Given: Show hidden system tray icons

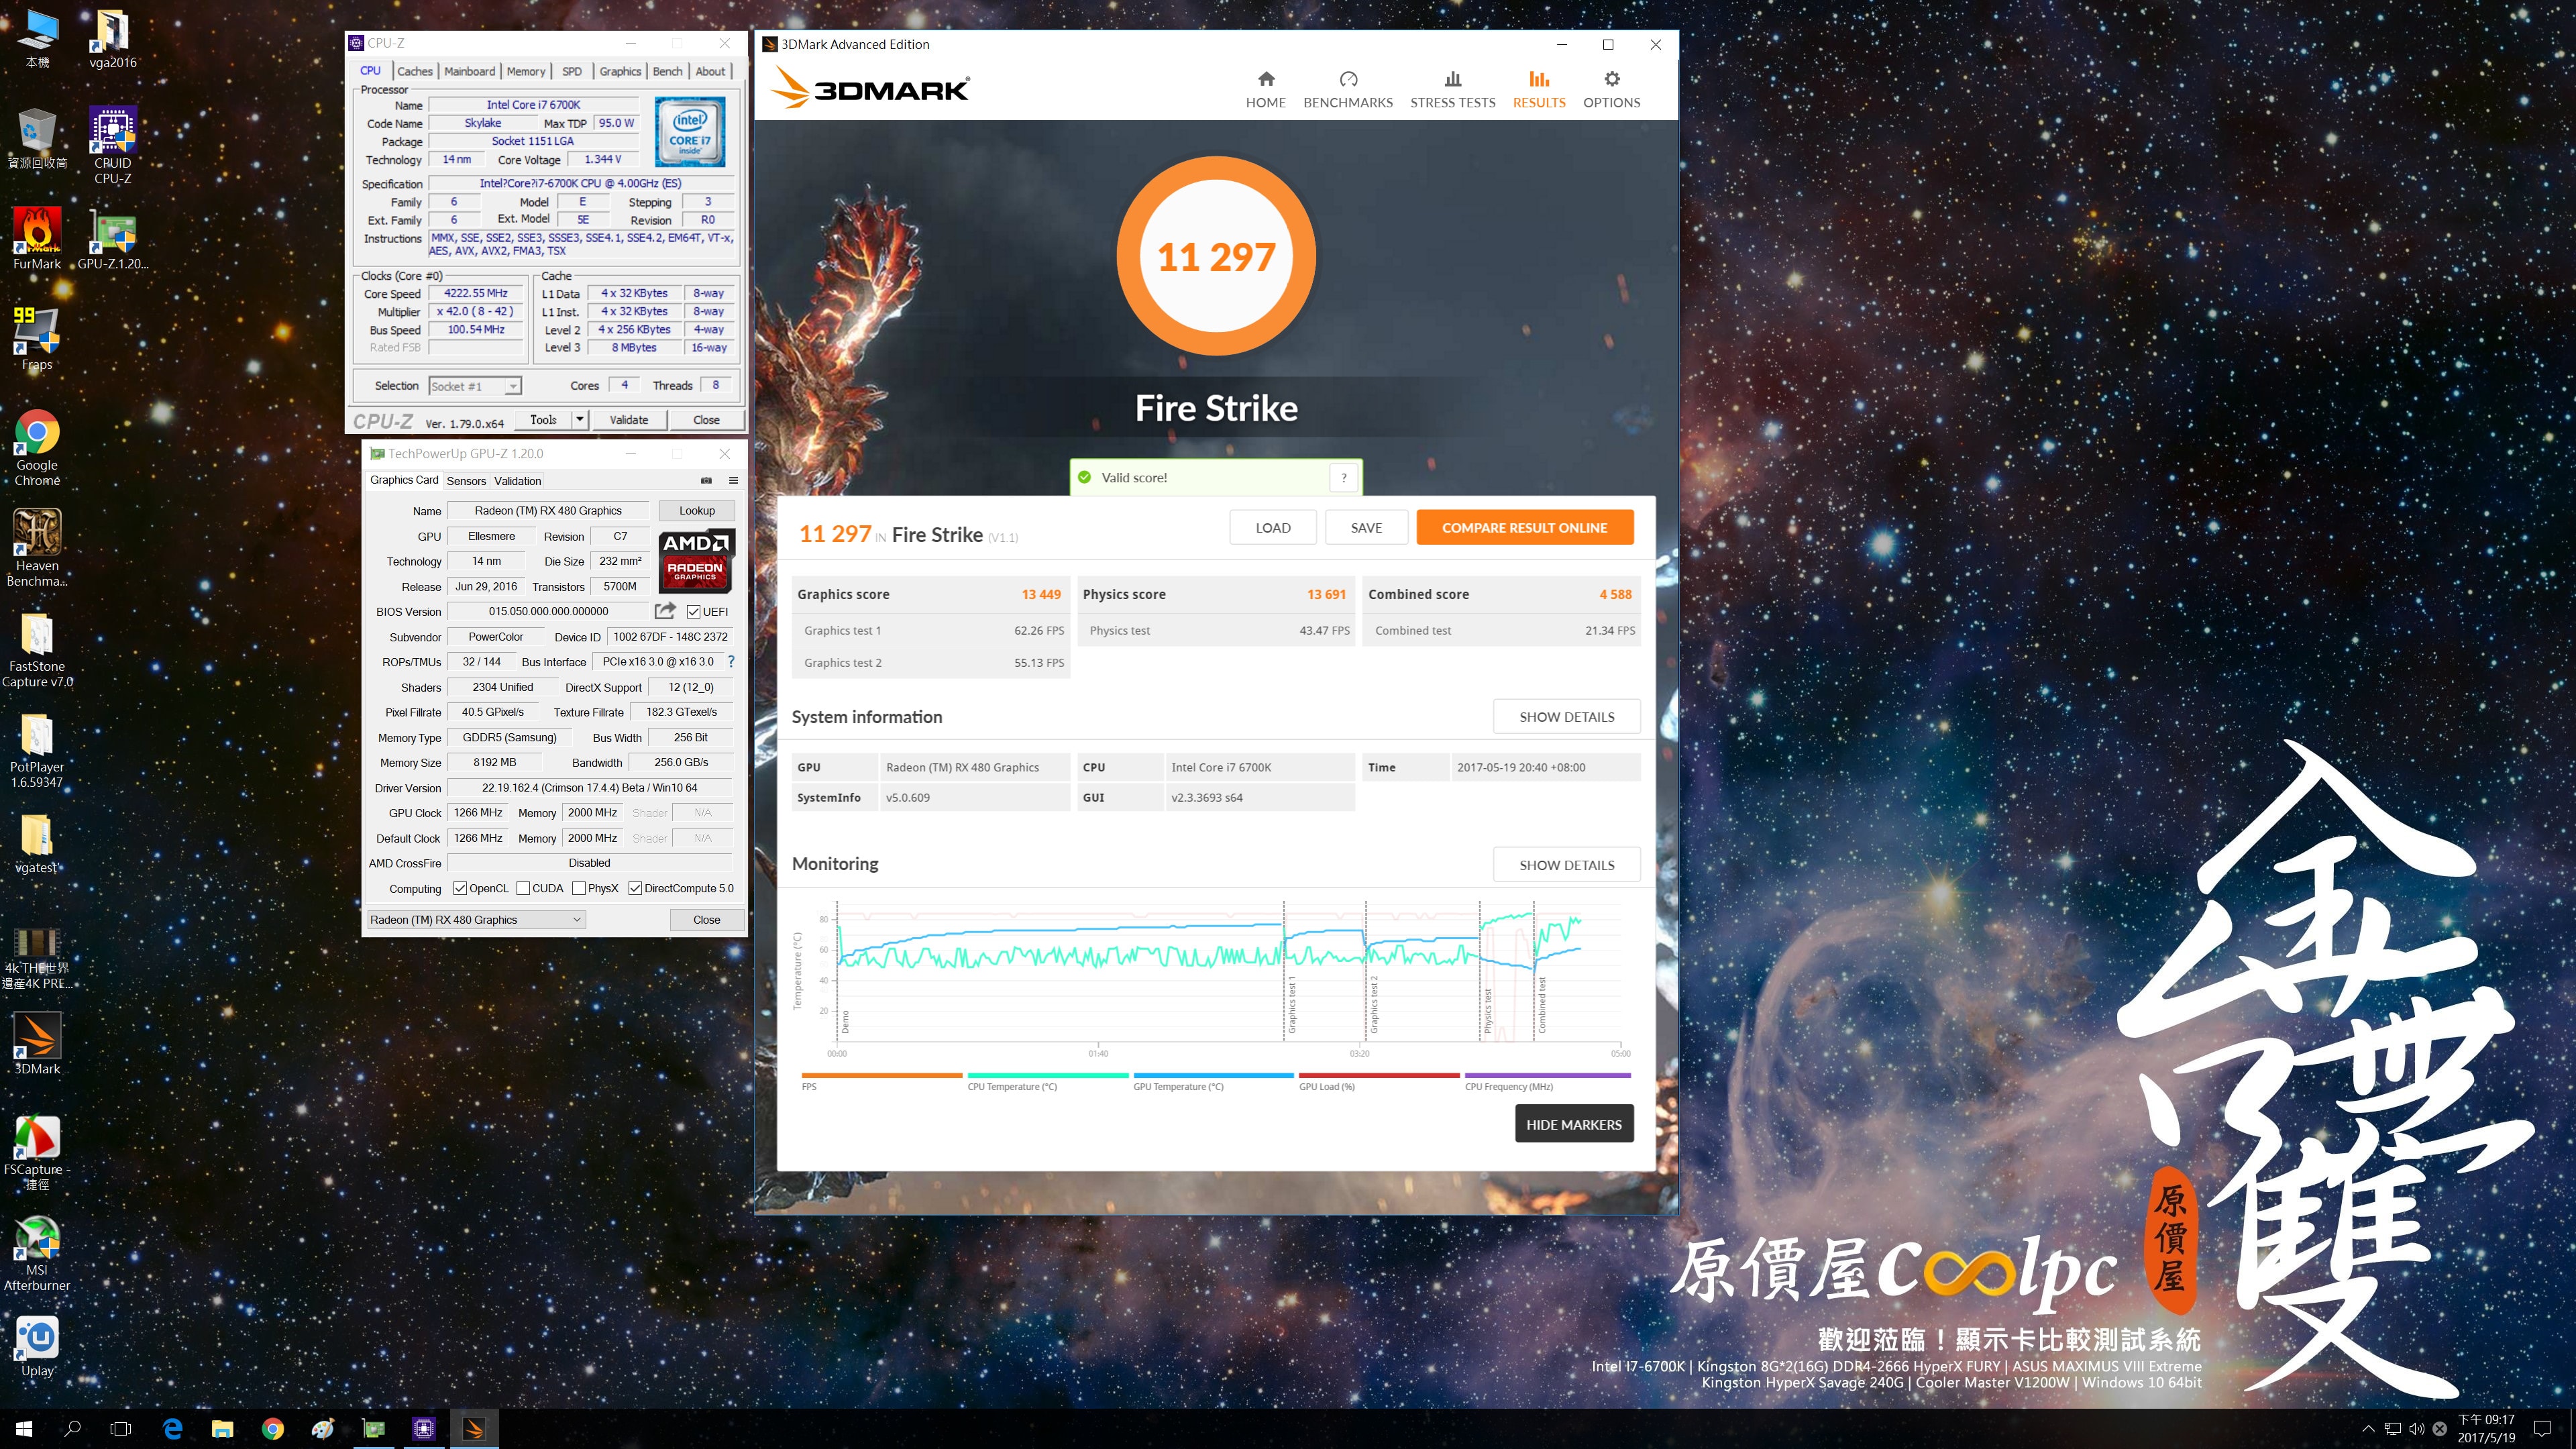Looking at the screenshot, I should coord(2367,1428).
